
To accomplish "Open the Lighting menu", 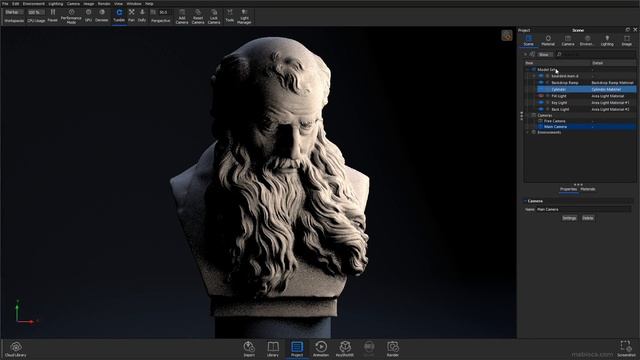I will [56, 4].
